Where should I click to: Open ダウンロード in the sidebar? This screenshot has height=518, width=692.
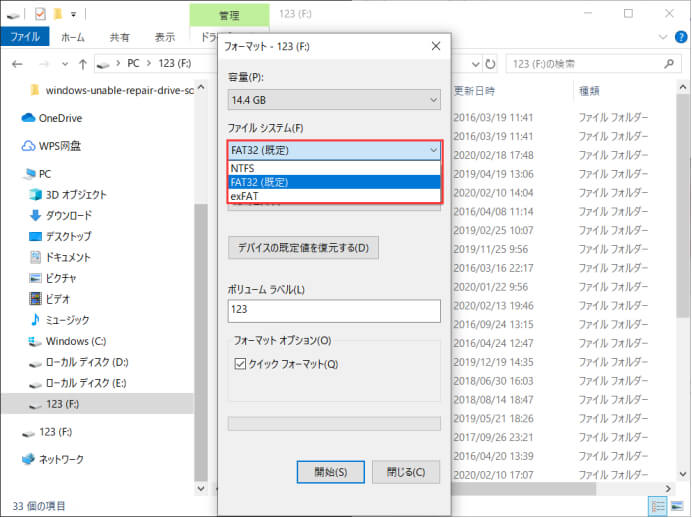coord(60,215)
